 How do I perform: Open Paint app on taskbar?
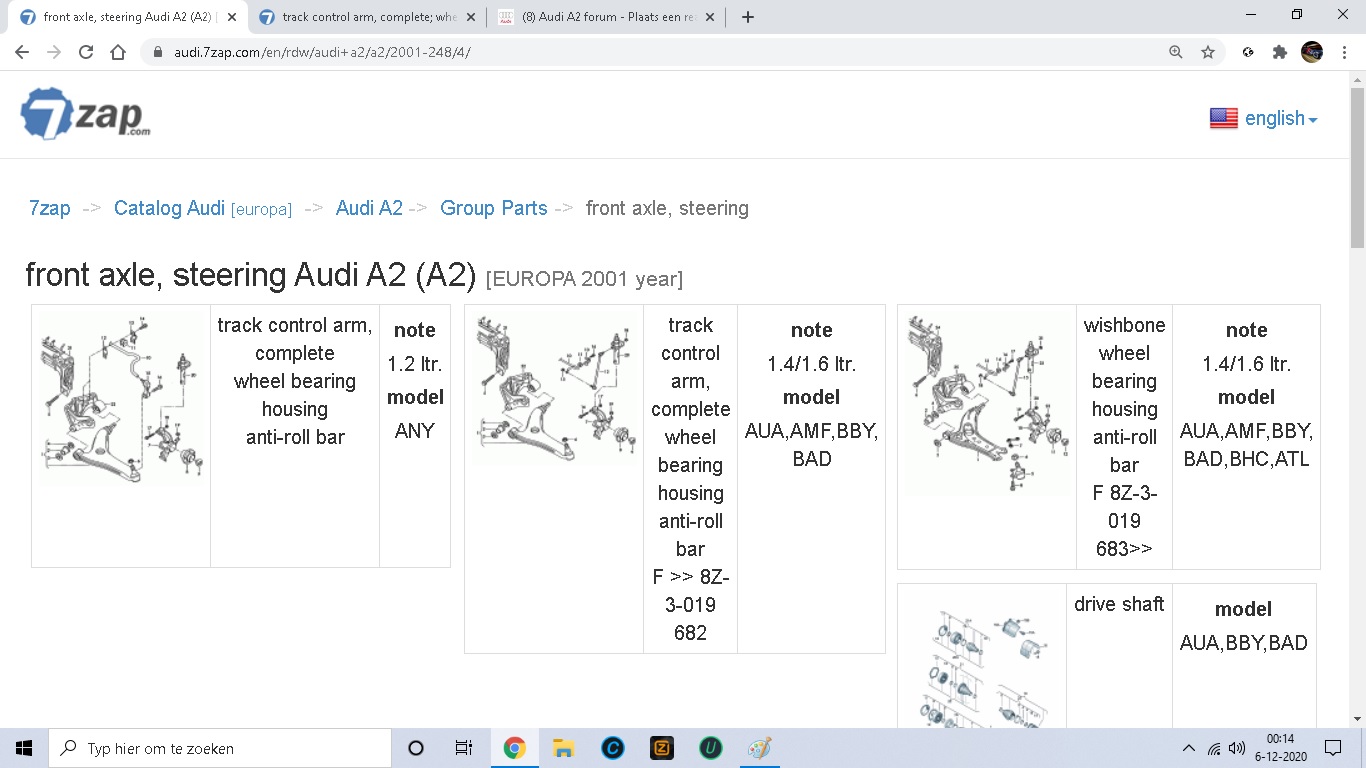tap(759, 748)
